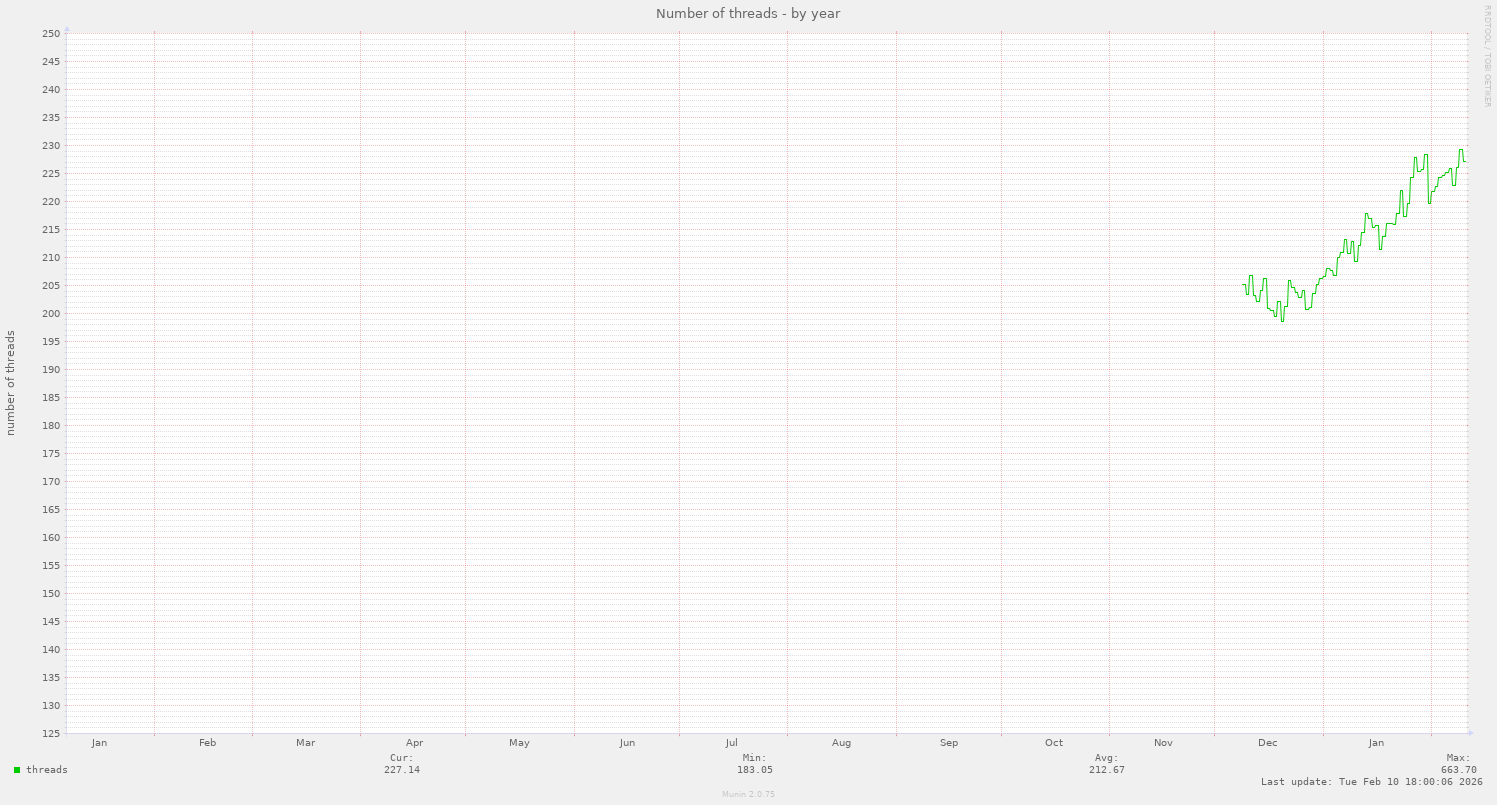Click the 125 tick label on y-axis

pos(51,734)
